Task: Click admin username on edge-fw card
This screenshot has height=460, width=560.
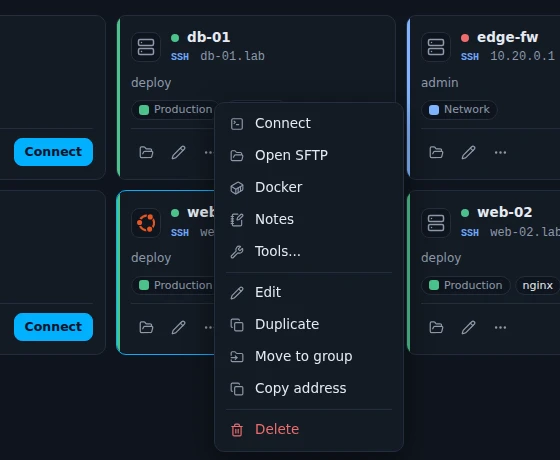Action: point(440,83)
